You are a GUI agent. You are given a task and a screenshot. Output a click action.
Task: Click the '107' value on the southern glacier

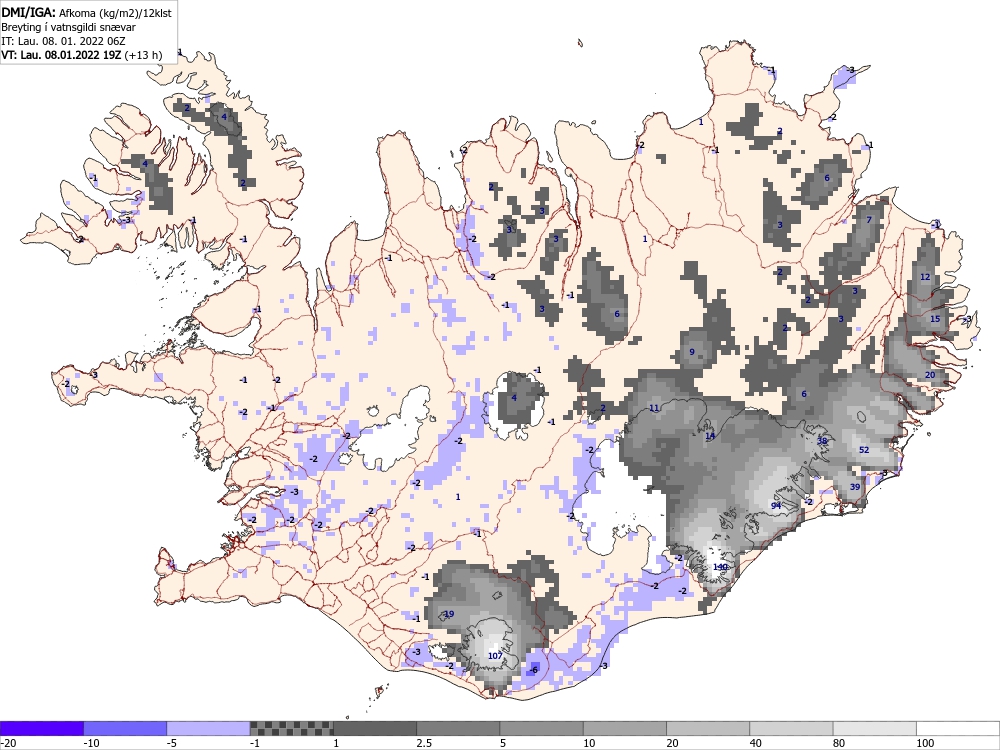click(495, 656)
